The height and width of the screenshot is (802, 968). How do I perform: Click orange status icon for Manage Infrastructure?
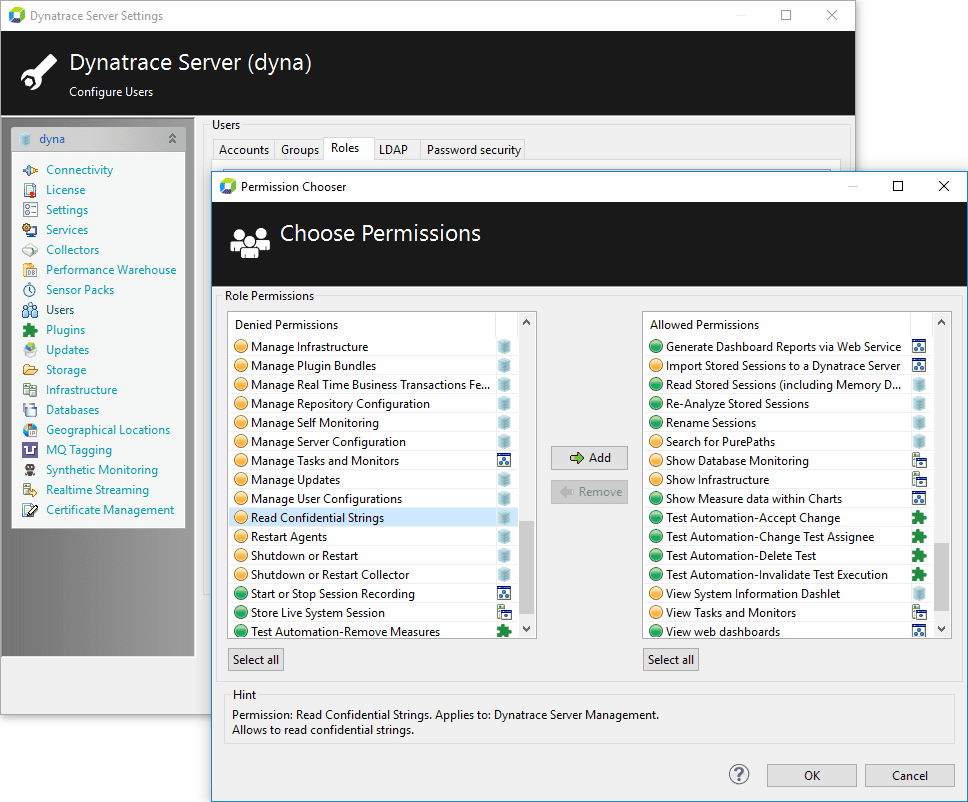coord(241,346)
